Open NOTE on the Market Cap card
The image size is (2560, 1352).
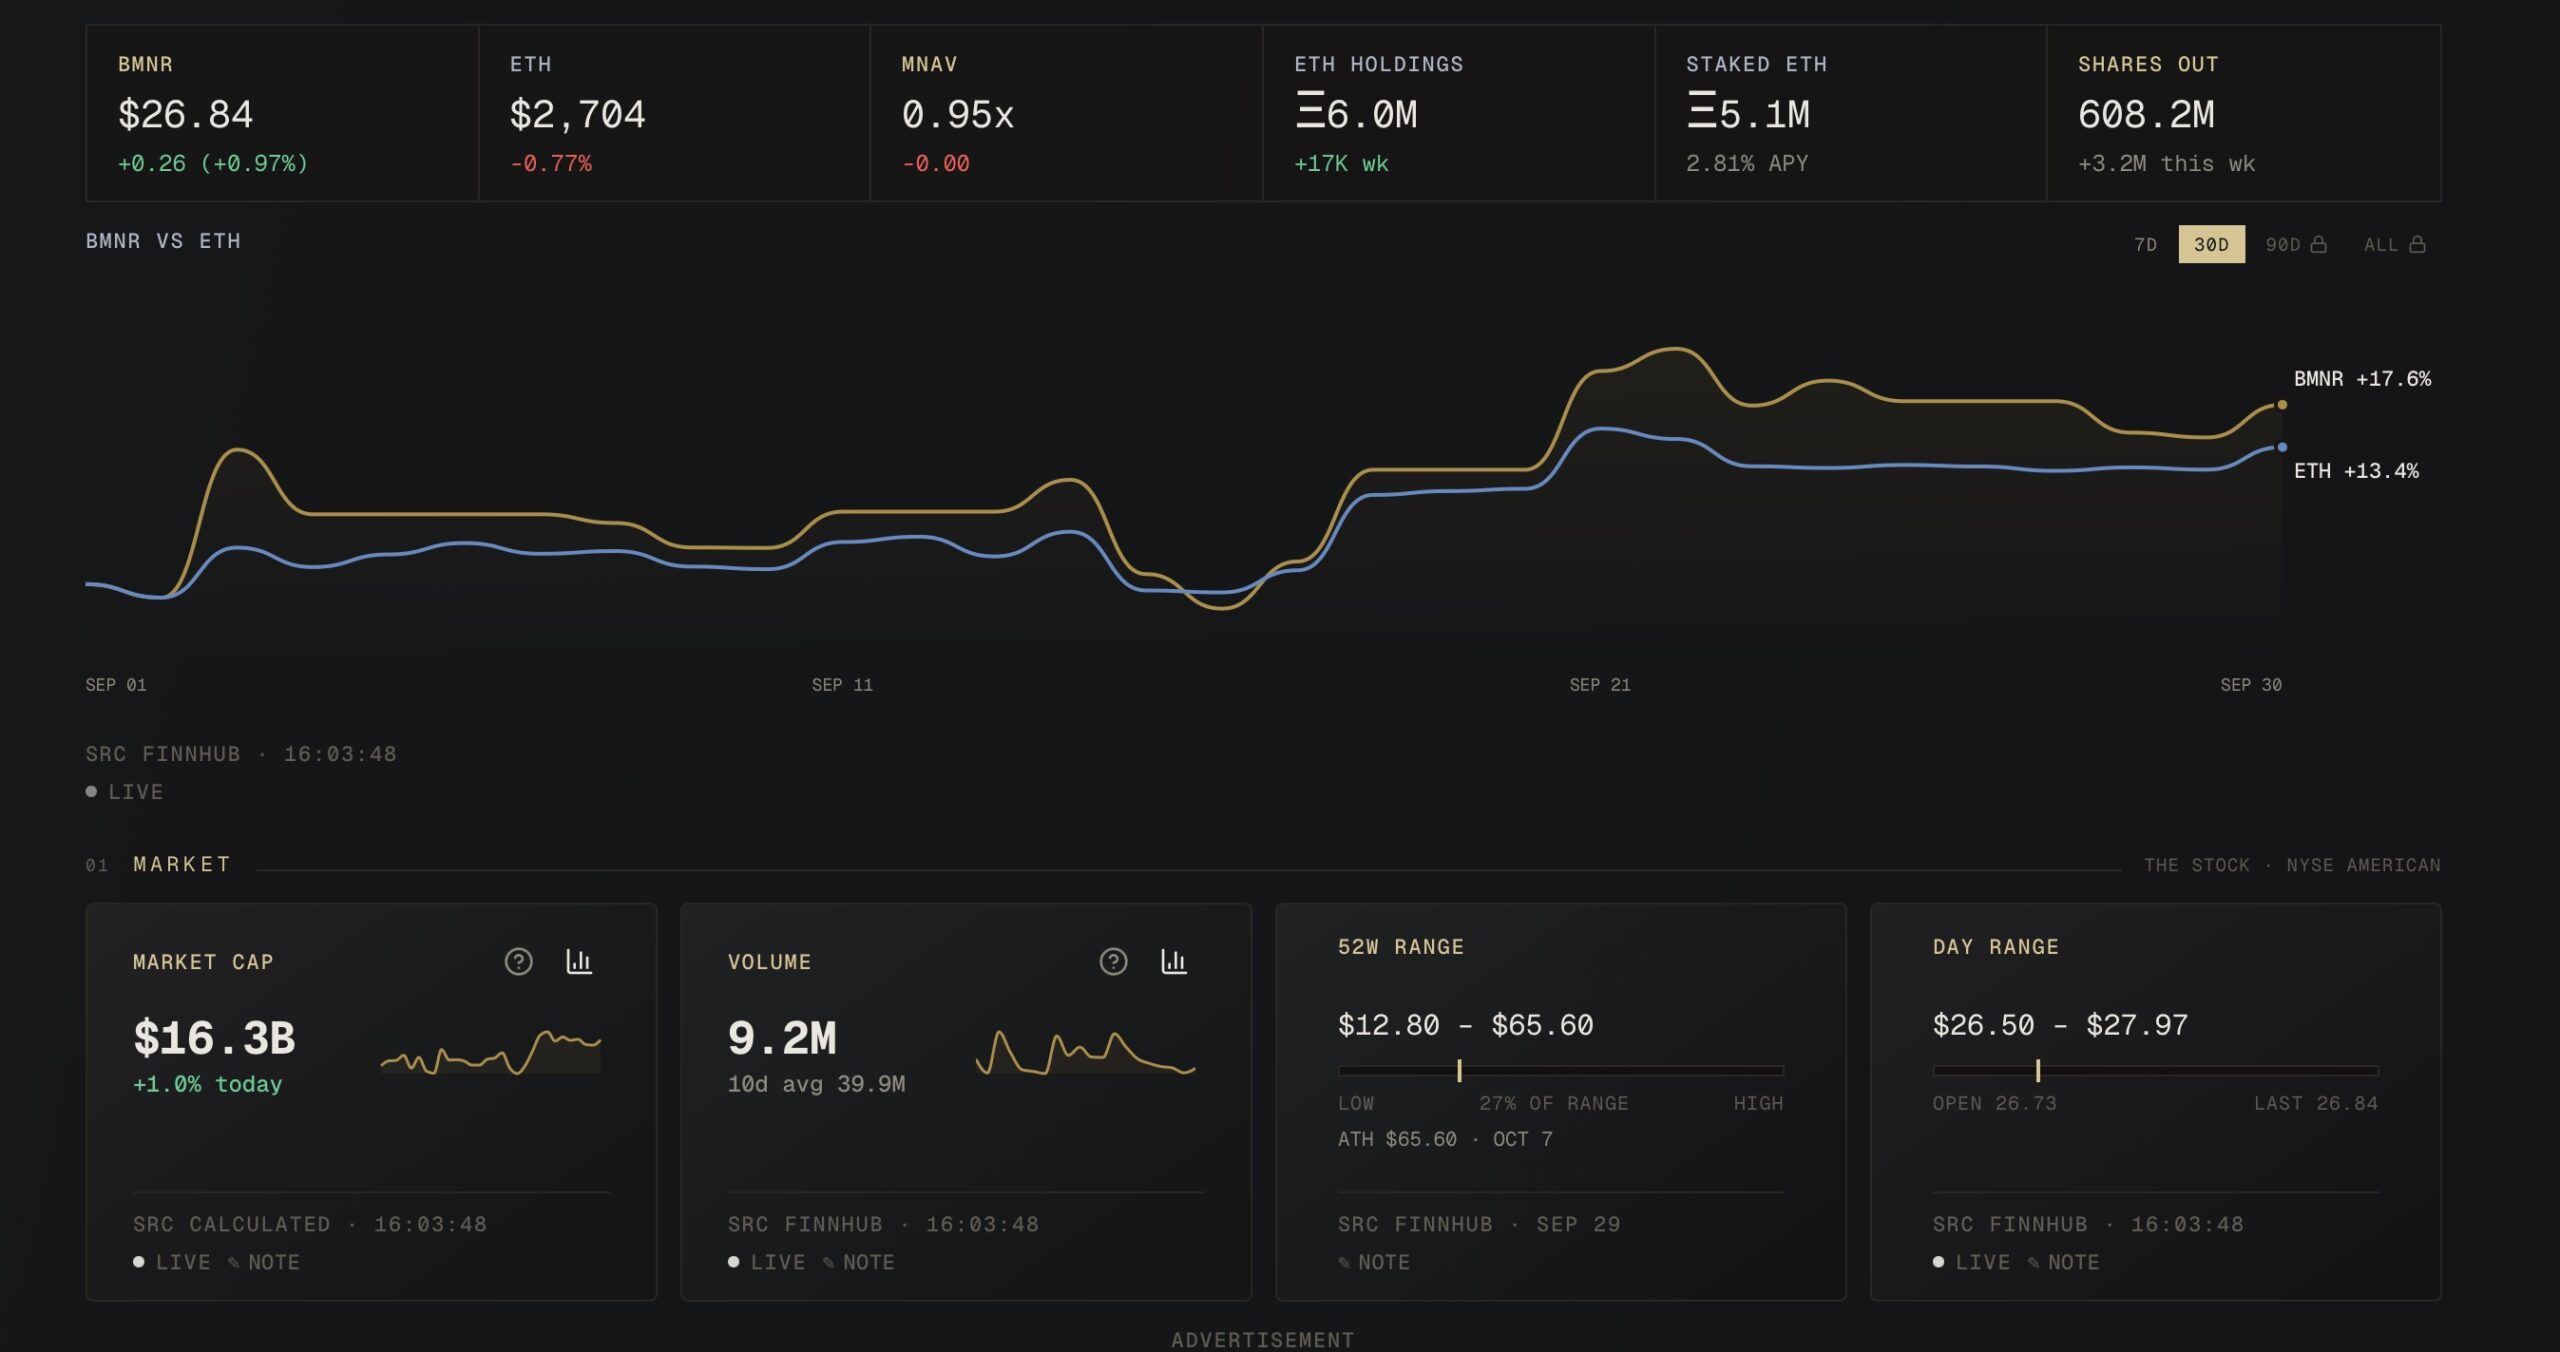[x=264, y=1262]
